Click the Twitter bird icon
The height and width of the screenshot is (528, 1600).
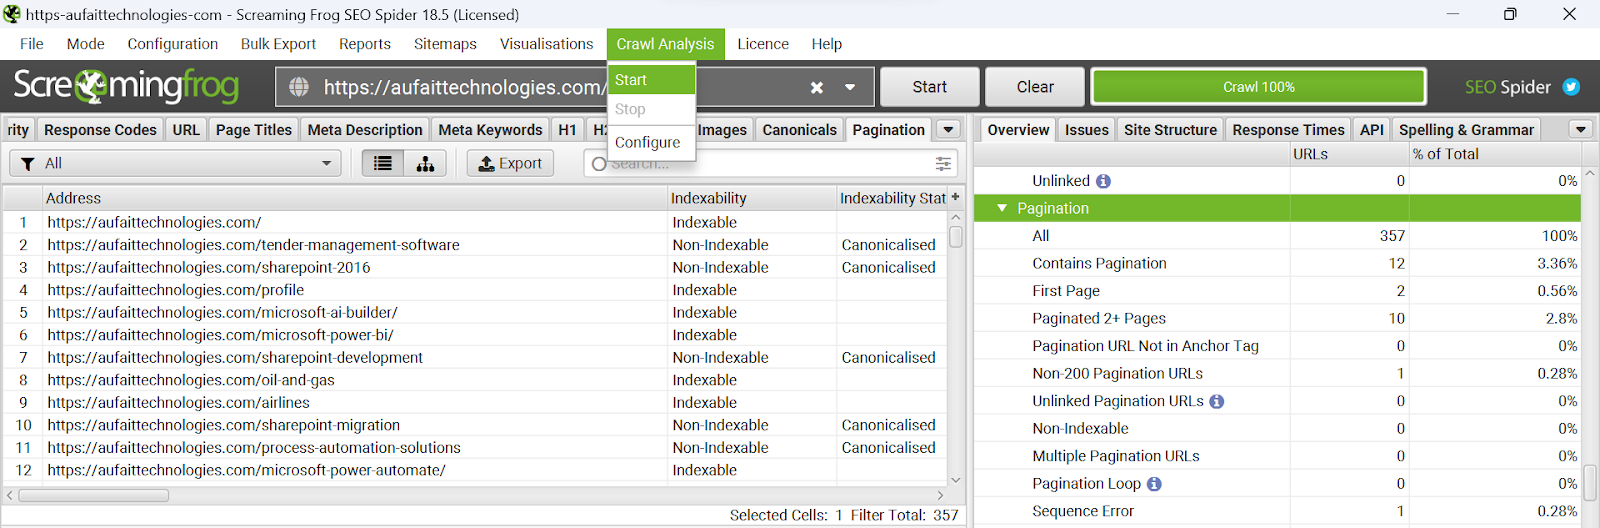[x=1571, y=87]
